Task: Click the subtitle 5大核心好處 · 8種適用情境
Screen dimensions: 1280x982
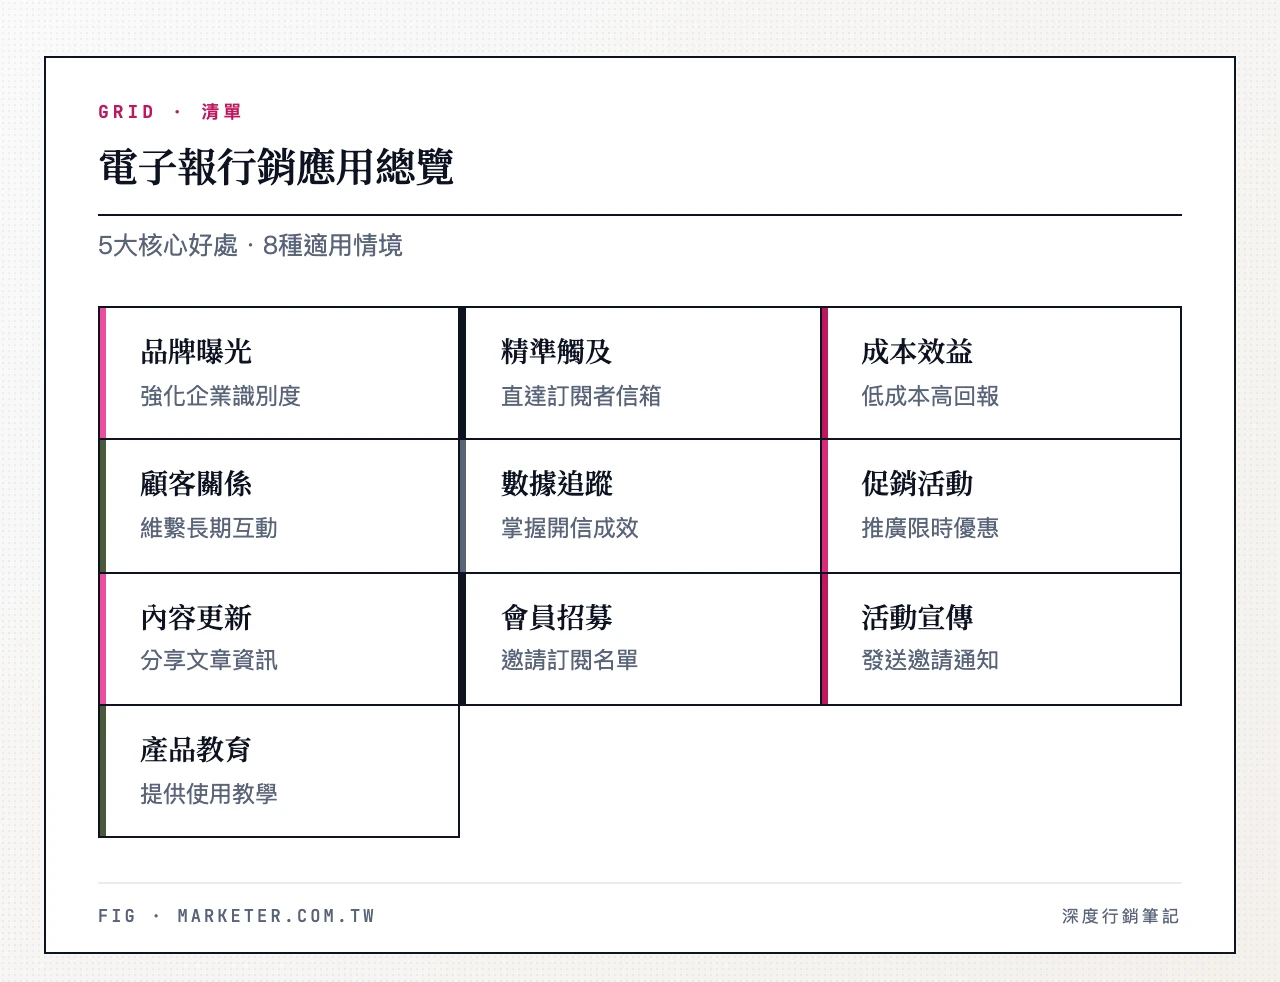Action: tap(250, 245)
